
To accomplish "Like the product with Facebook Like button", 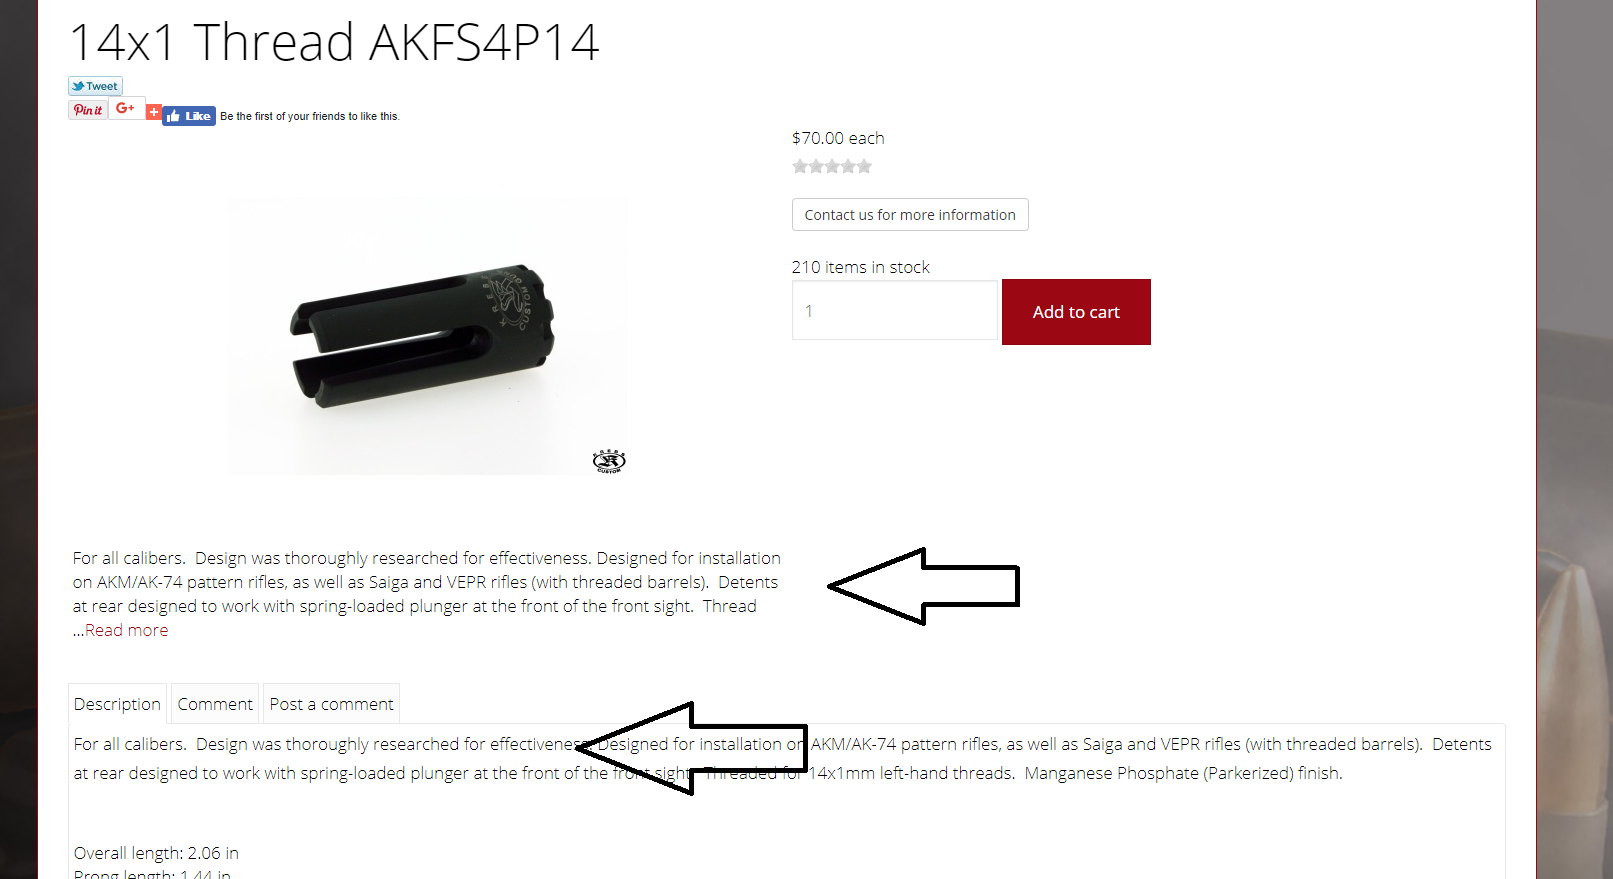I will coord(189,116).
